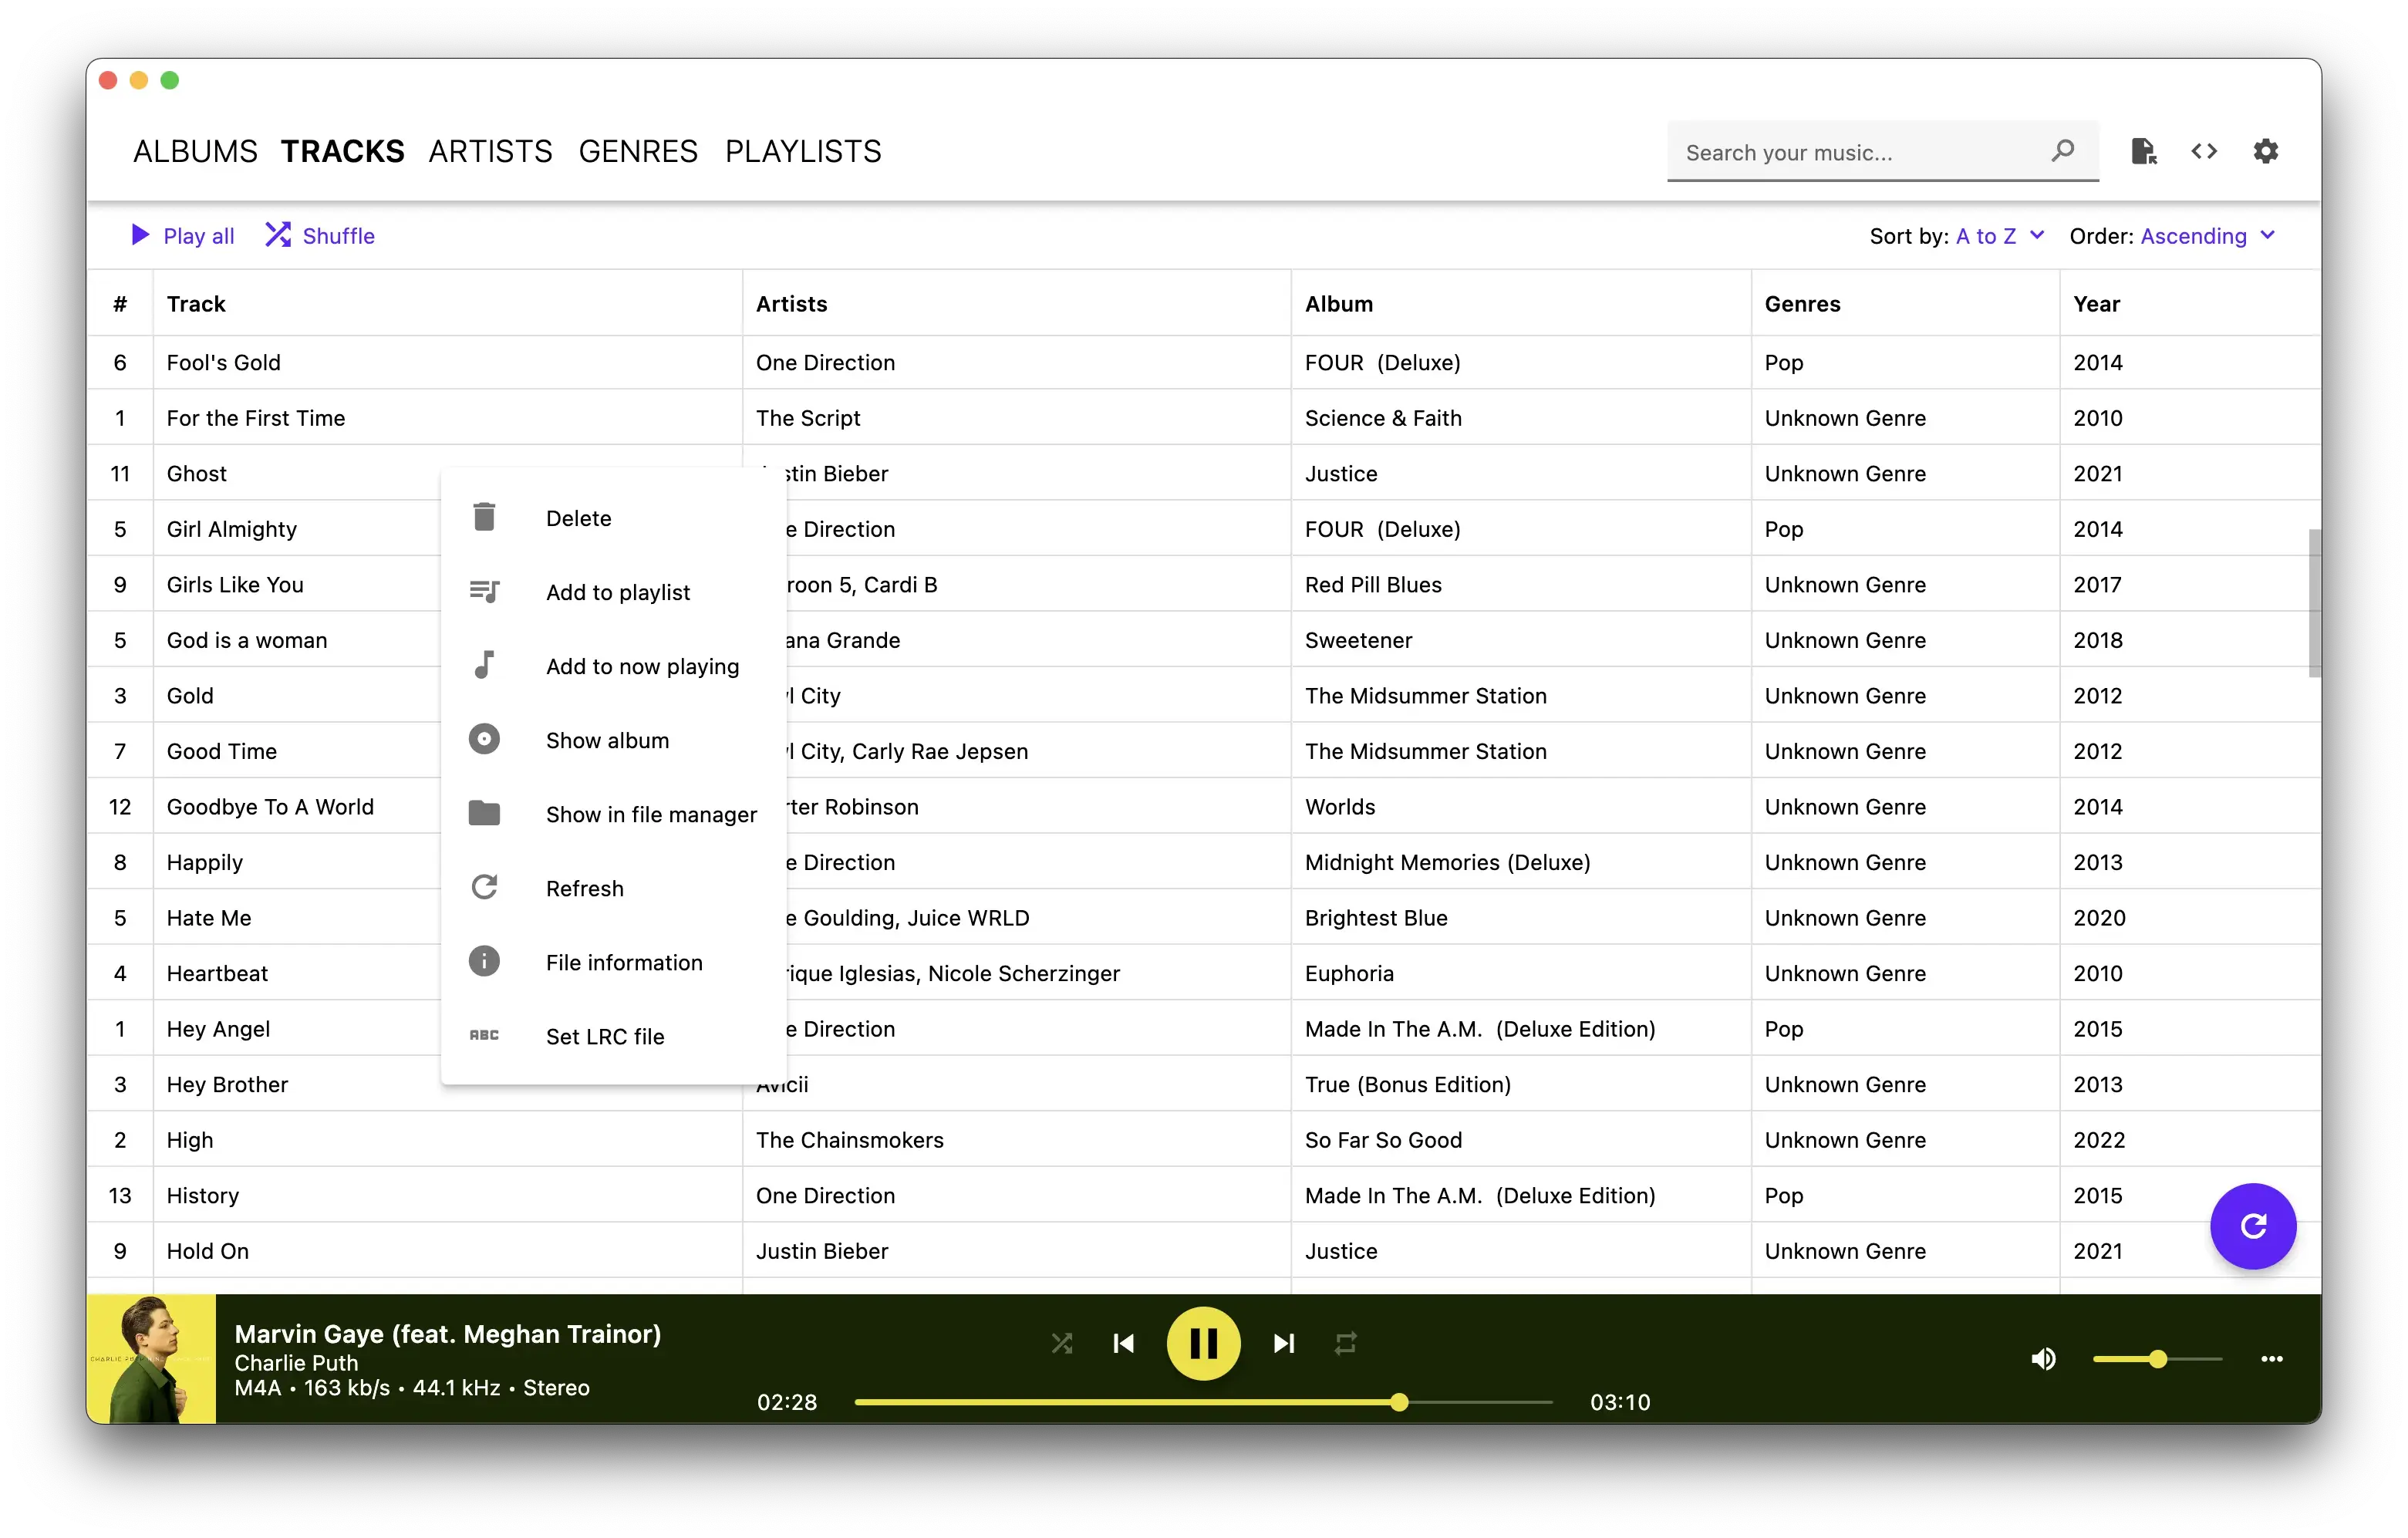Open settings with the gear icon
The width and height of the screenshot is (2408, 1538).
coord(2265,151)
